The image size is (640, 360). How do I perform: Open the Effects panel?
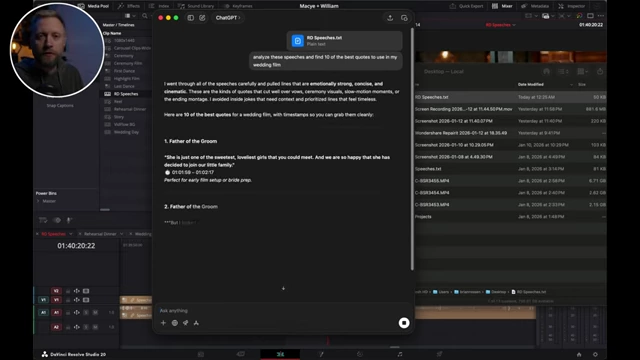click(x=129, y=6)
